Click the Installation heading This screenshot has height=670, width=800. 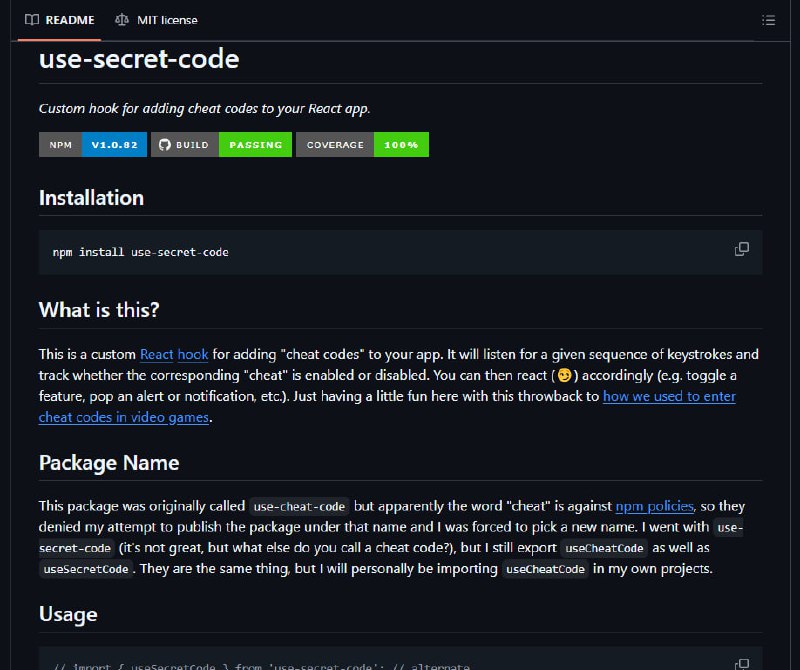(x=91, y=198)
